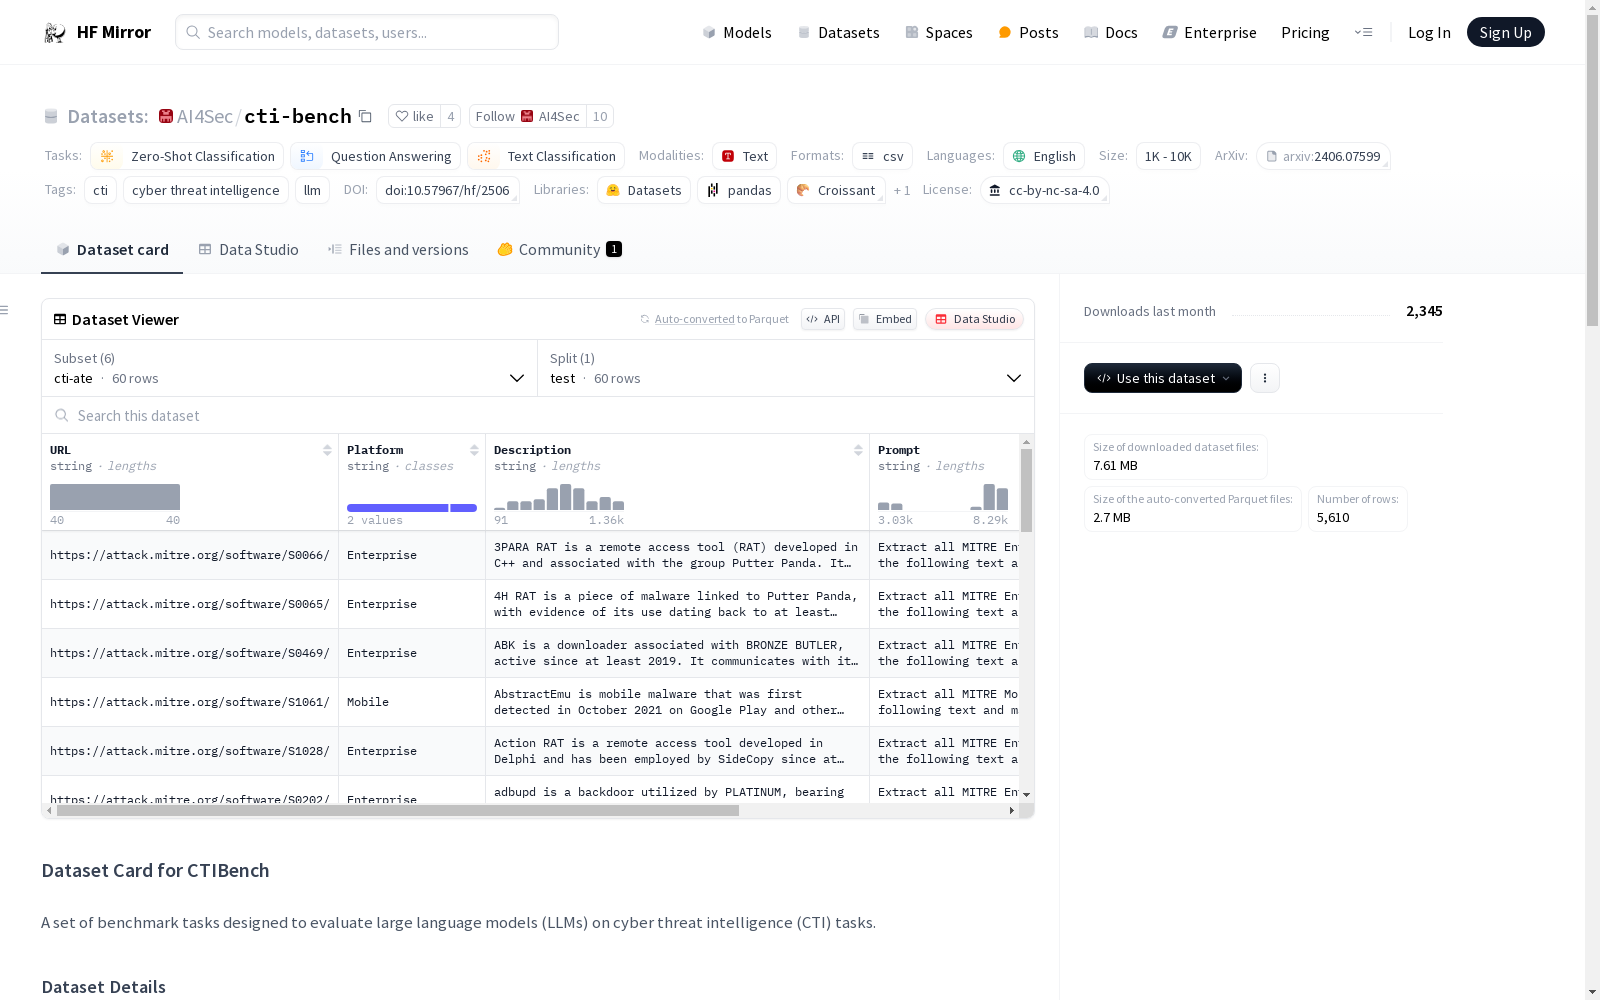Image resolution: width=1600 pixels, height=1000 pixels.
Task: Click the HF Mirror logo icon
Action: (x=54, y=33)
